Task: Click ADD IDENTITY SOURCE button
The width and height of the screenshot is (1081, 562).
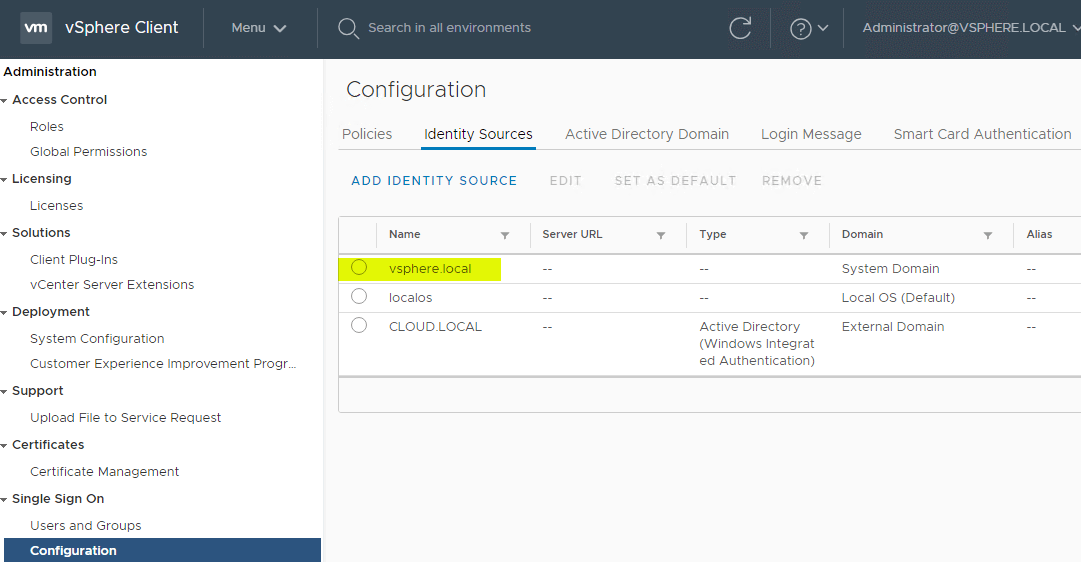Action: click(x=434, y=181)
